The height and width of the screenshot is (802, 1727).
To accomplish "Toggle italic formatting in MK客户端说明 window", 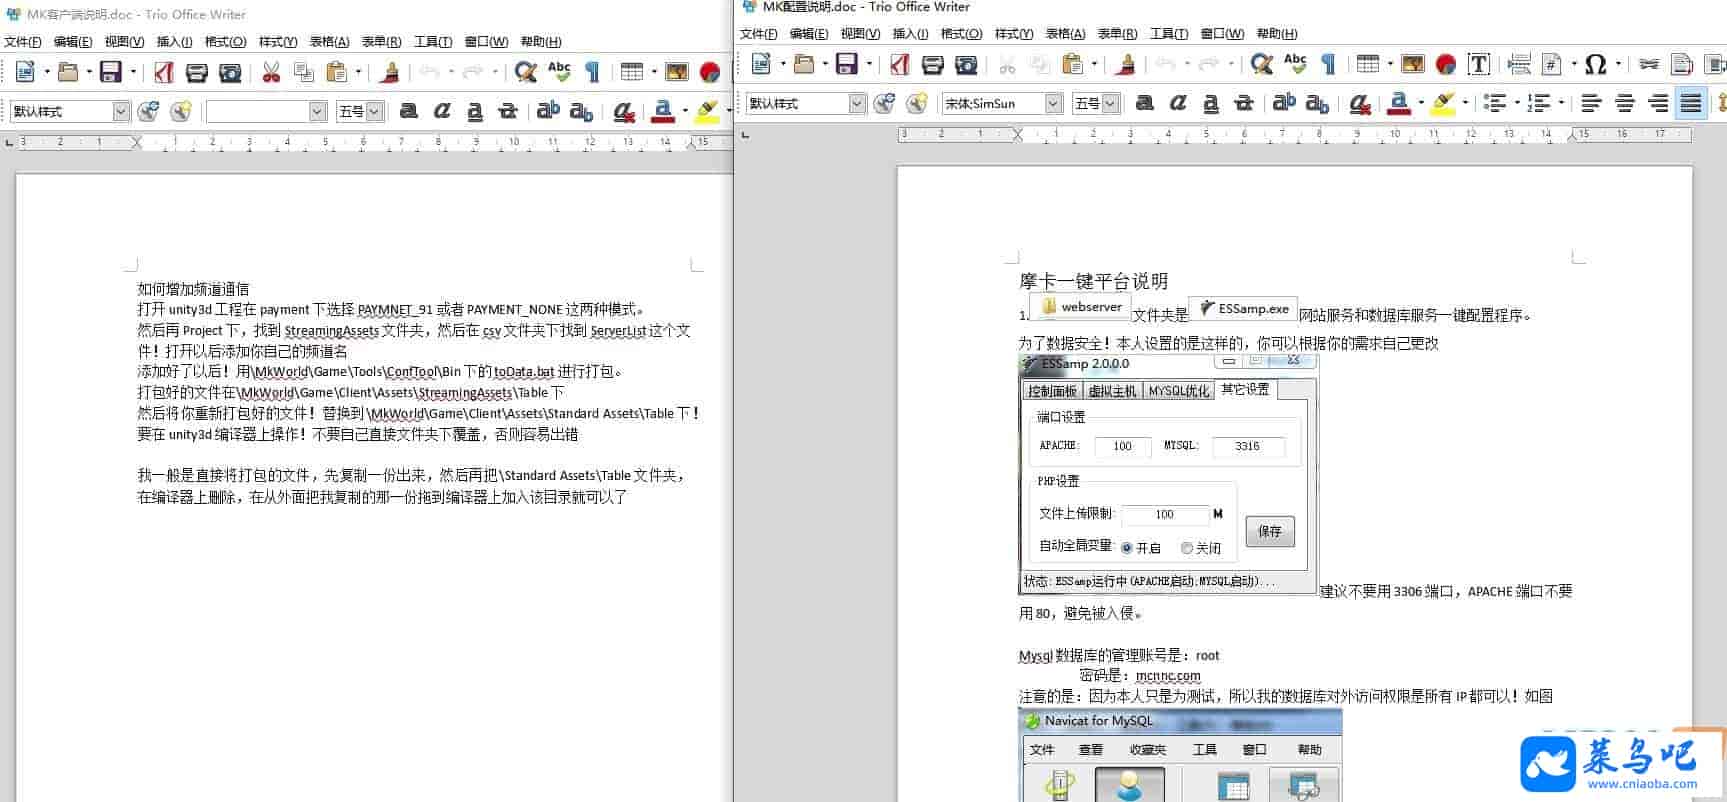I will [x=442, y=111].
